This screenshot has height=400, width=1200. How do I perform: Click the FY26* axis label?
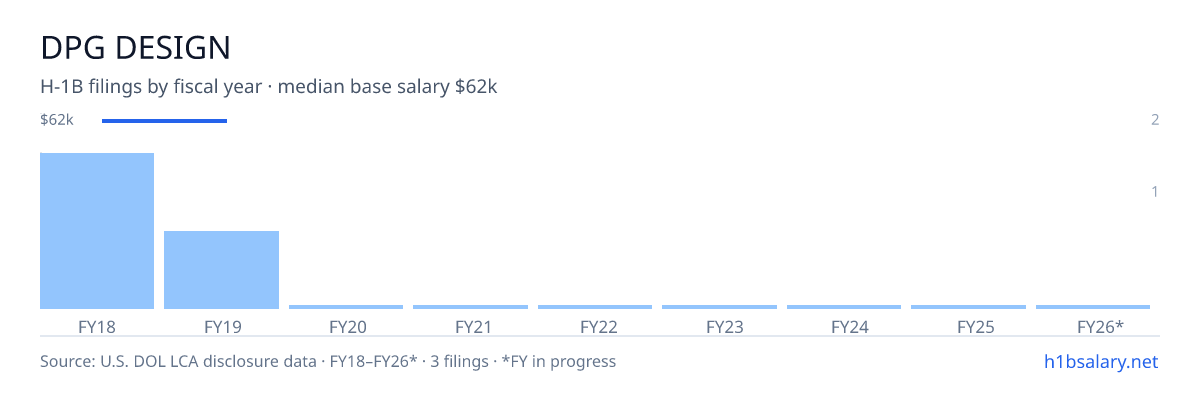(x=1100, y=326)
